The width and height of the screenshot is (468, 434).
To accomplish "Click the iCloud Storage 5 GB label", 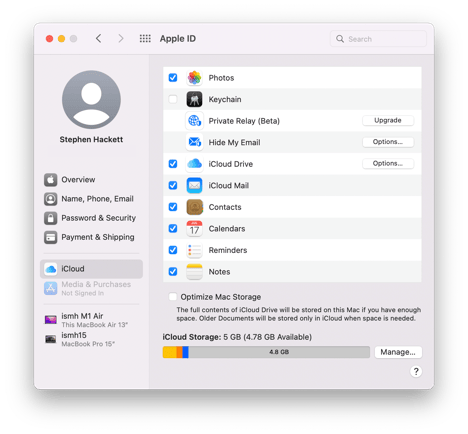I will pos(237,337).
